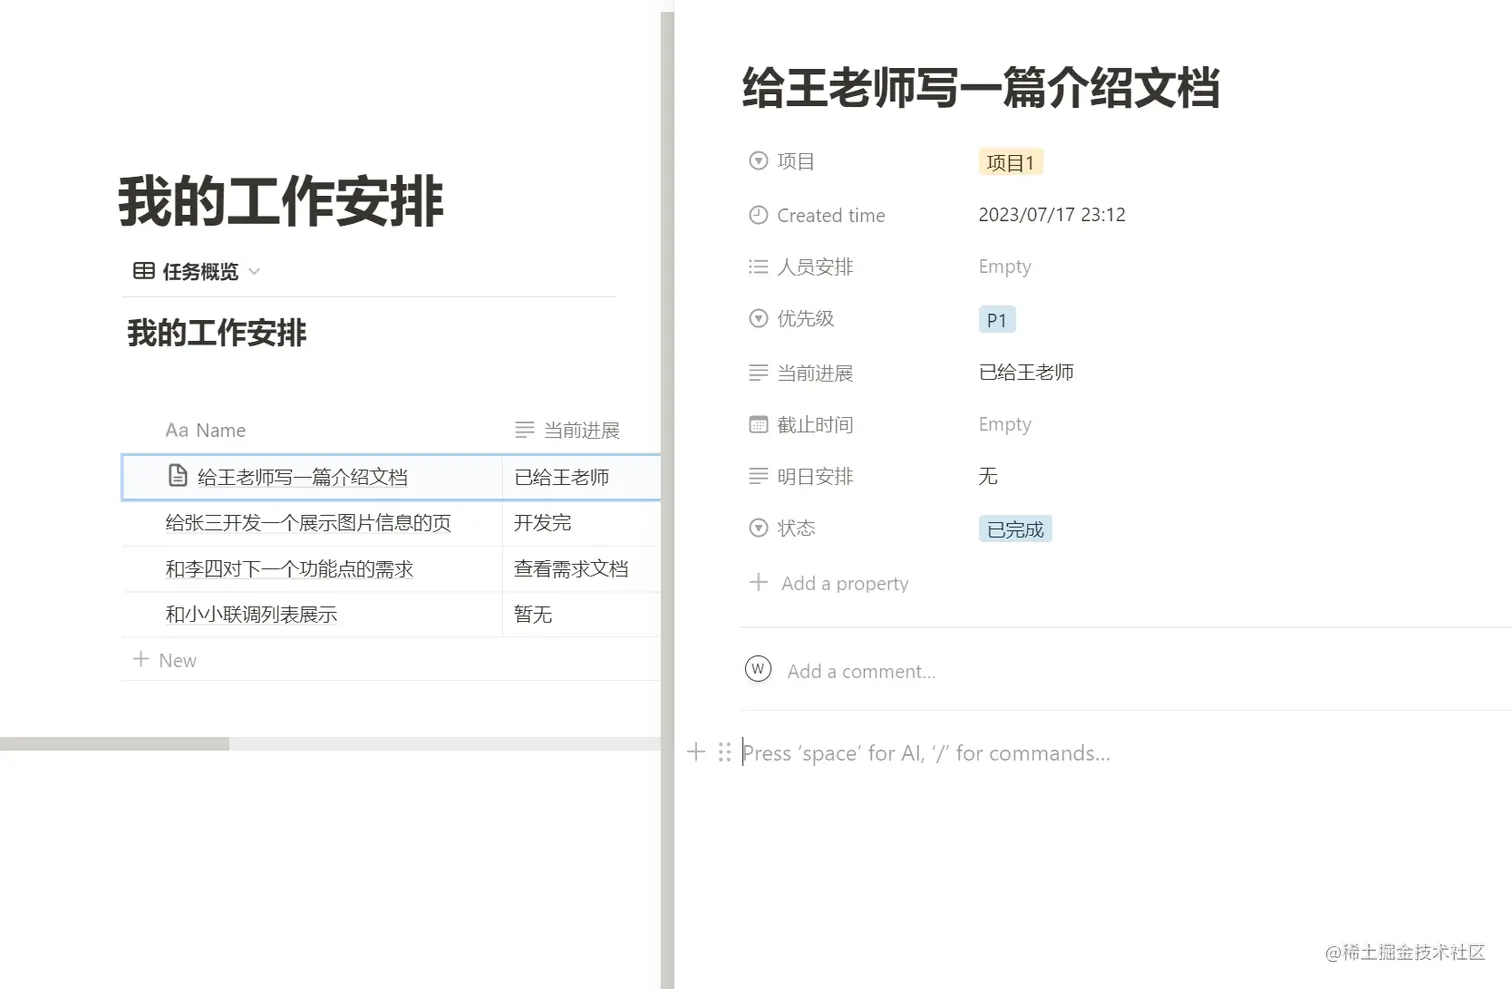Click the empty block with Press 'space' for AI
Viewport: 1512px width, 989px height.
pyautogui.click(x=926, y=753)
